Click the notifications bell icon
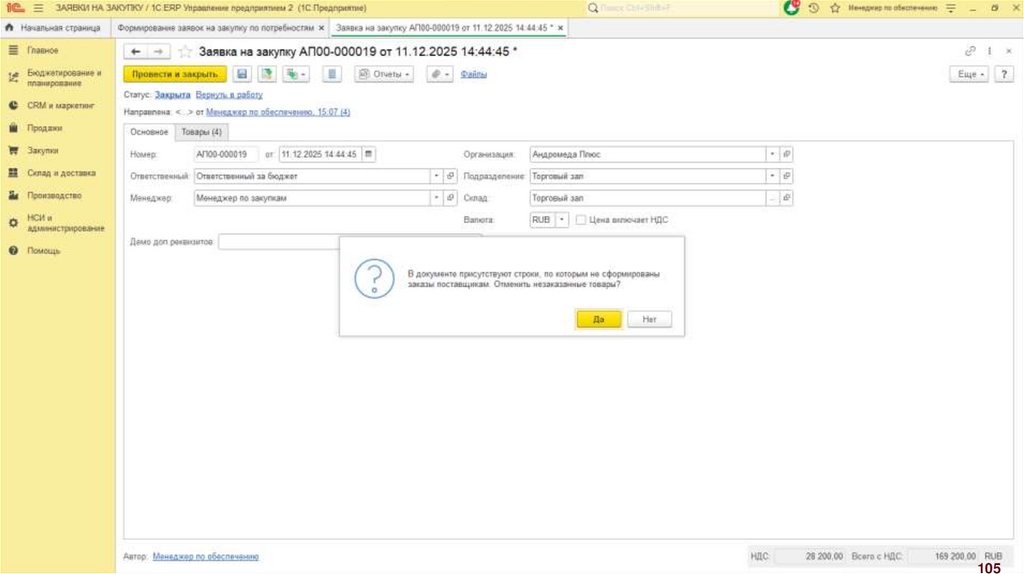 [x=792, y=8]
